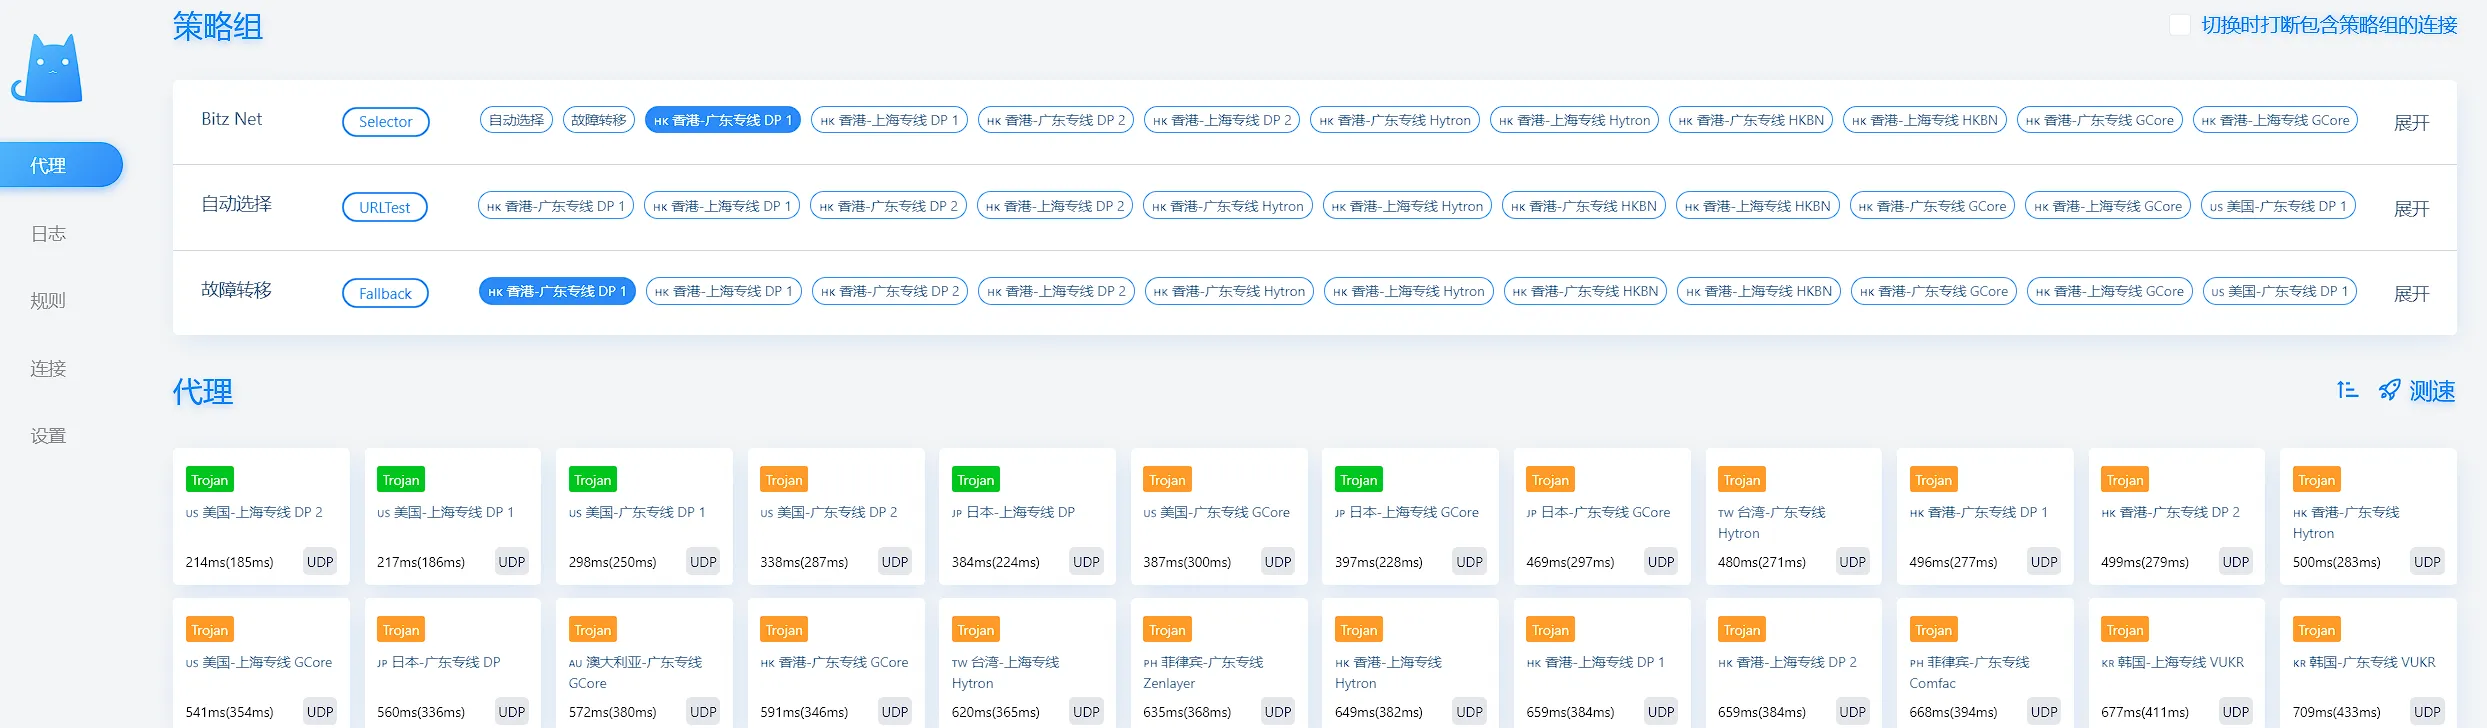Click the green Trojan tag on 日本-上海专线 DP
The height and width of the screenshot is (728, 2487).
(975, 480)
